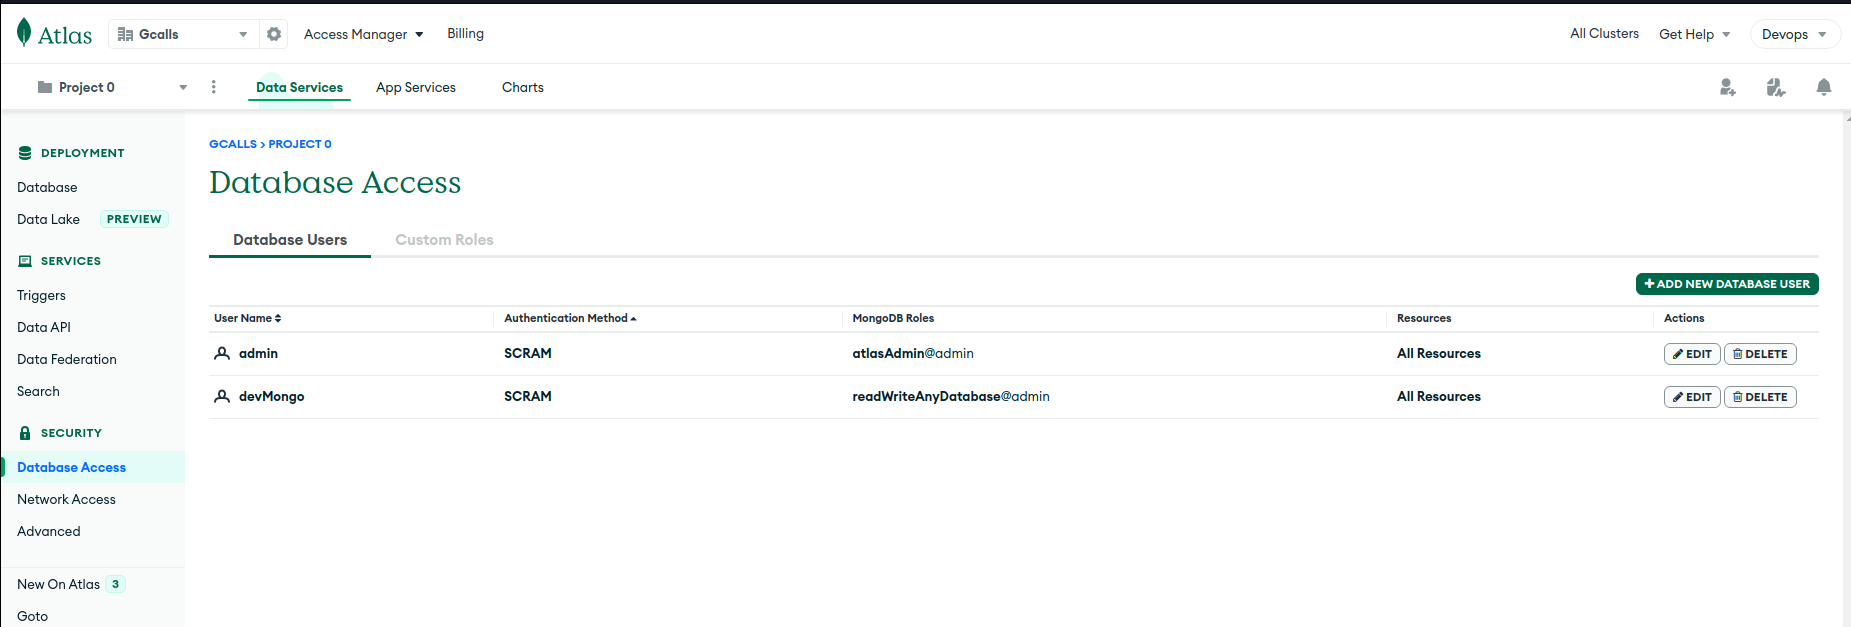This screenshot has width=1851, height=627.
Task: Select the Database Users tab
Action: [290, 240]
